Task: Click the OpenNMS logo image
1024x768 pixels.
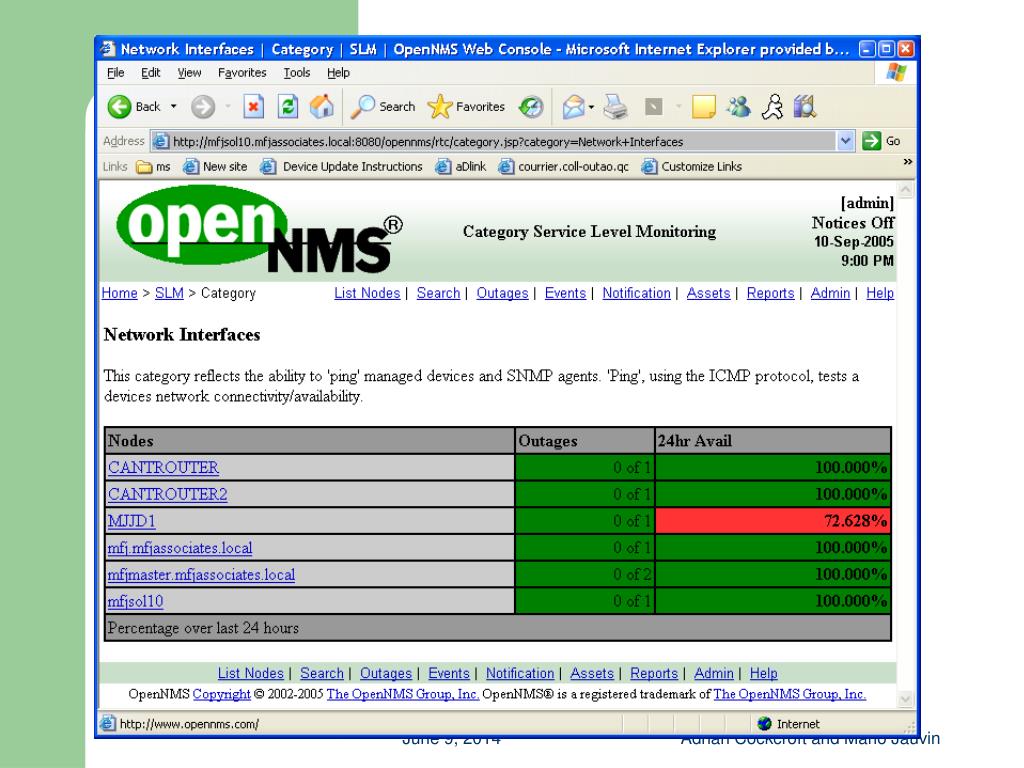Action: pyautogui.click(x=259, y=229)
